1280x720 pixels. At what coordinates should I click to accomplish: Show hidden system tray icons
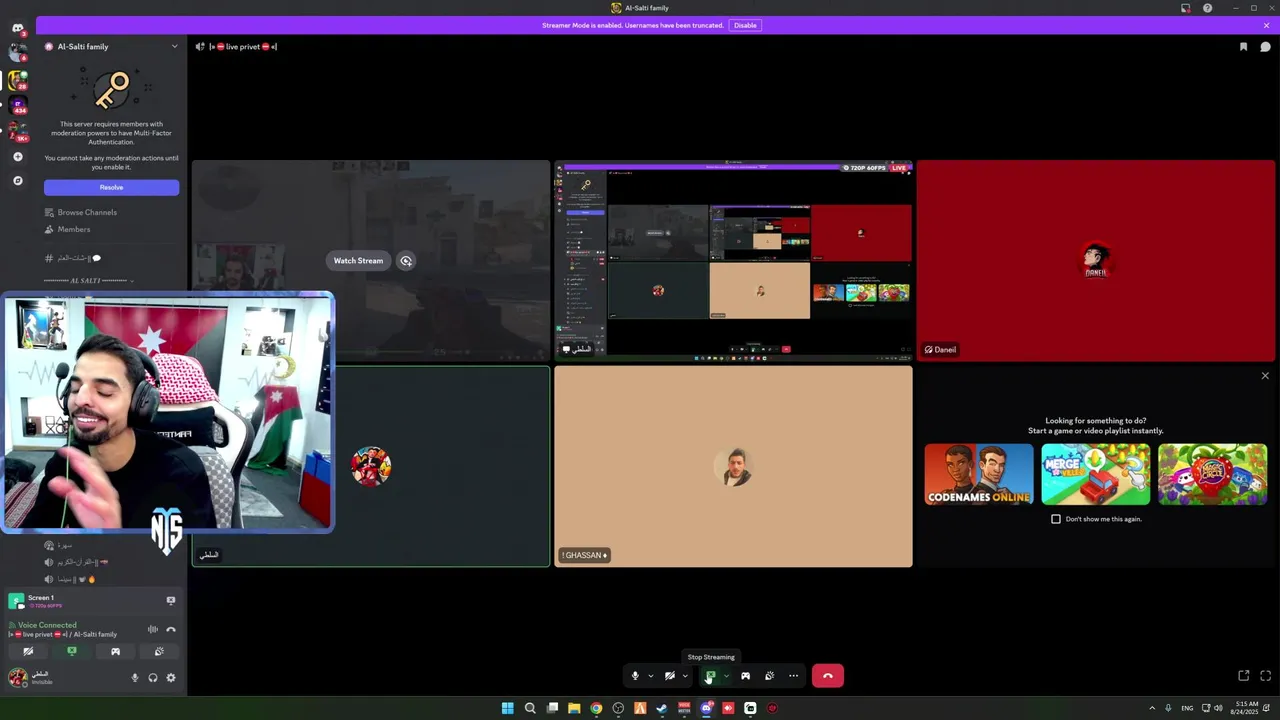tap(1151, 708)
